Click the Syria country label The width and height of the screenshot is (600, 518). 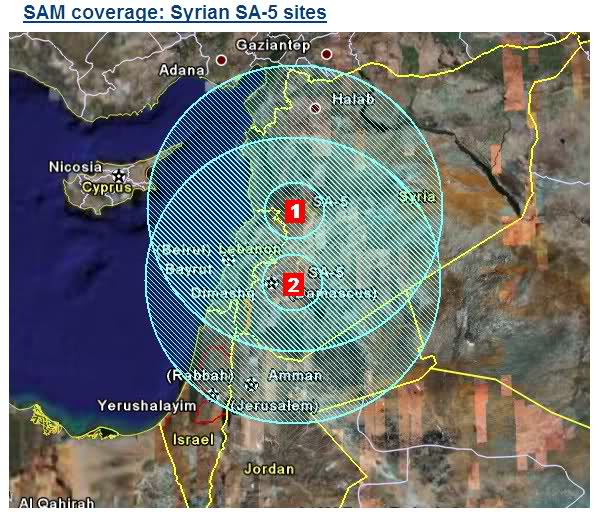417,197
